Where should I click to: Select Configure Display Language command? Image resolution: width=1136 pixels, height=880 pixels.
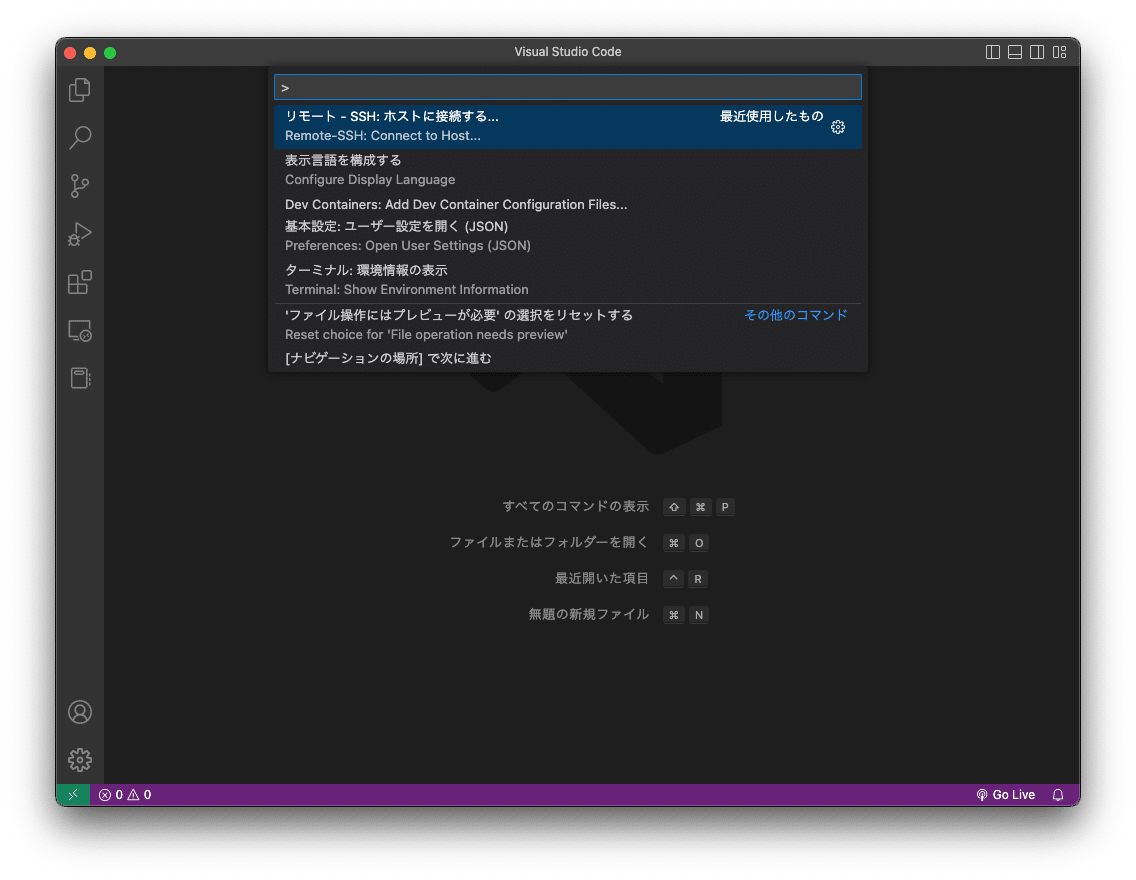point(568,170)
